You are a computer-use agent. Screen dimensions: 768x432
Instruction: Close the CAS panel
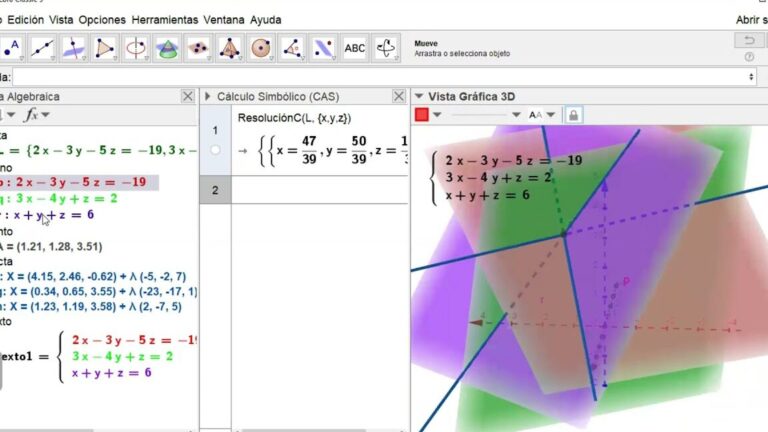tap(399, 96)
